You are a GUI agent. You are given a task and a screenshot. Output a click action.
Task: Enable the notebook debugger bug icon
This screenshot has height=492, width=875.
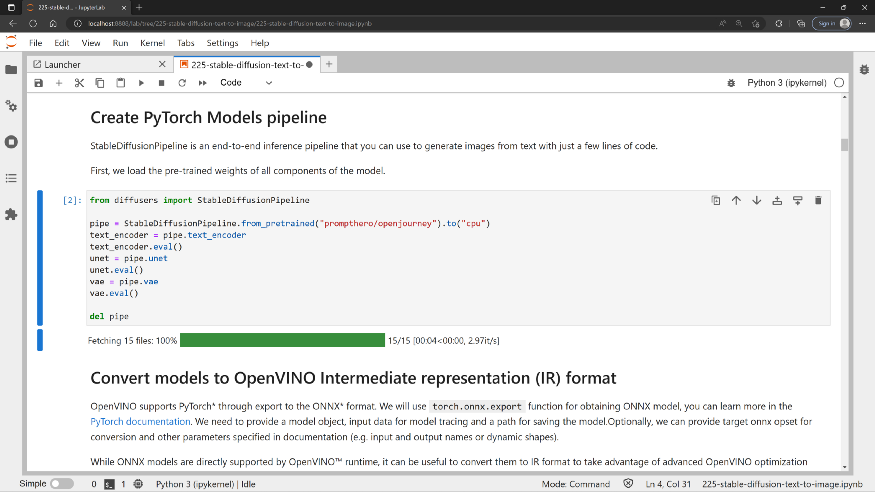(732, 83)
